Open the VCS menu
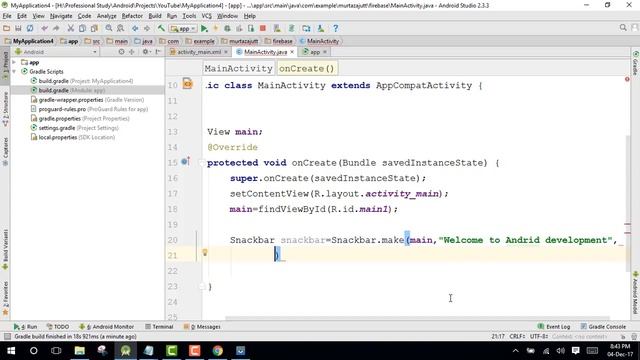Screen dimensions: 640x360 coord(207,16)
